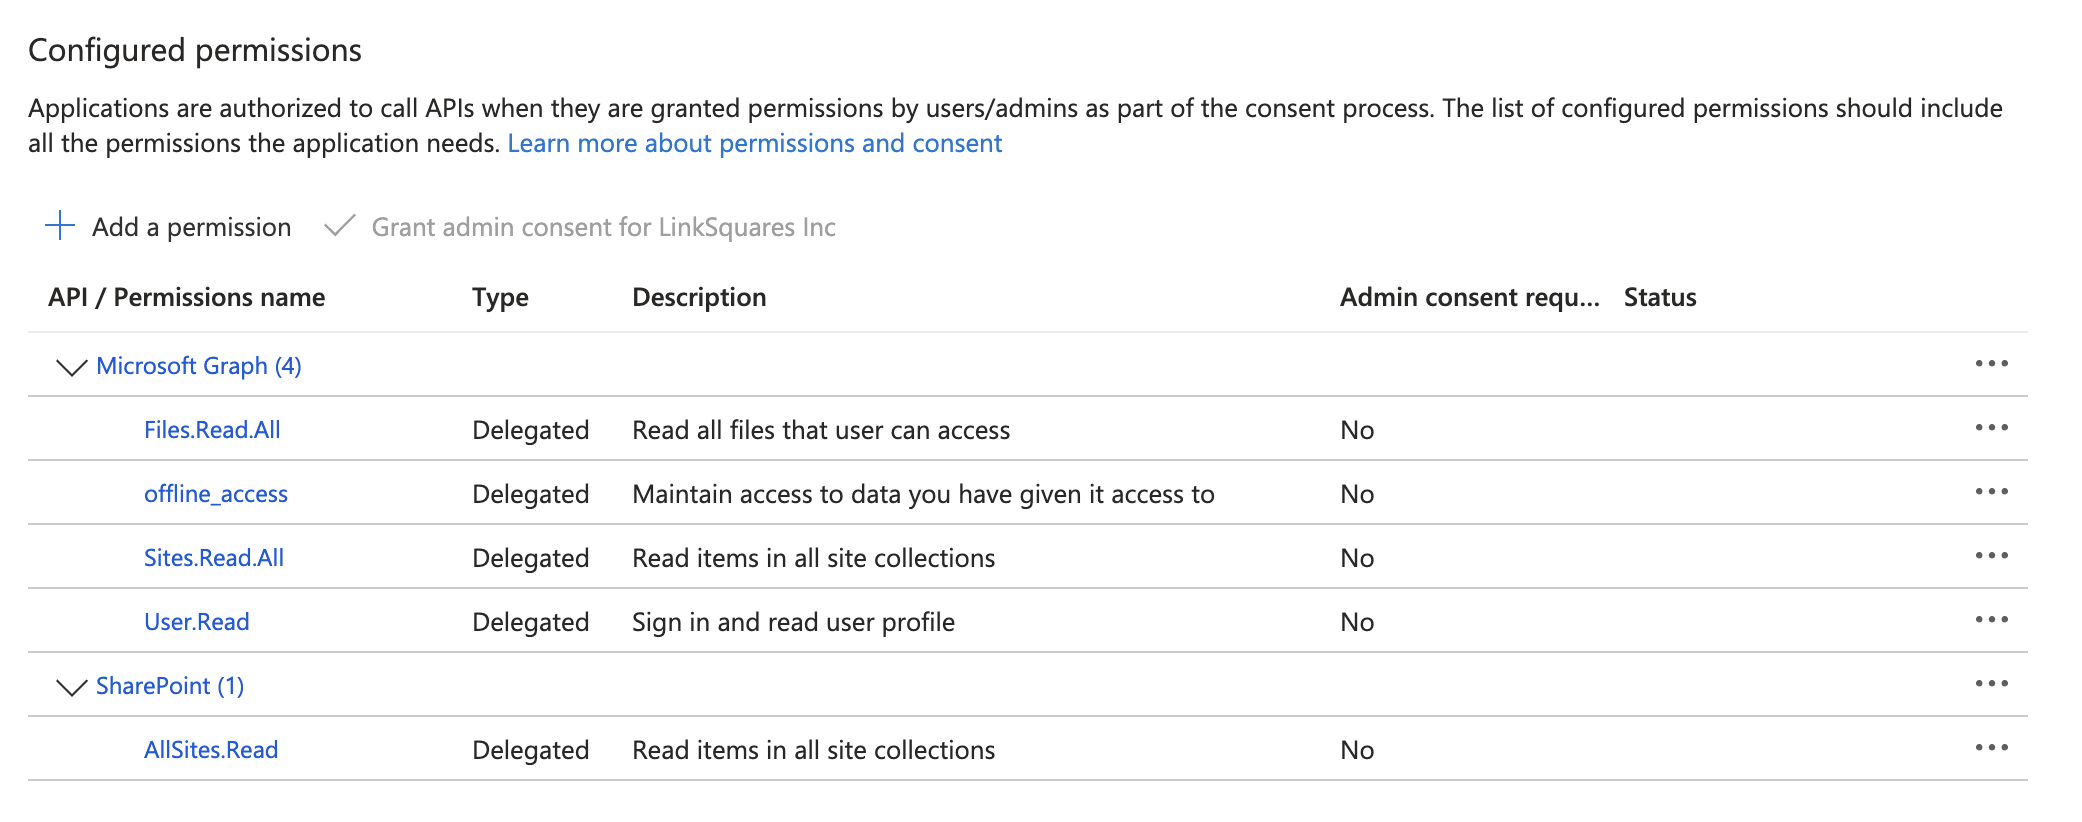Click the Admin consent required column header
The width and height of the screenshot is (2082, 822).
click(1469, 297)
